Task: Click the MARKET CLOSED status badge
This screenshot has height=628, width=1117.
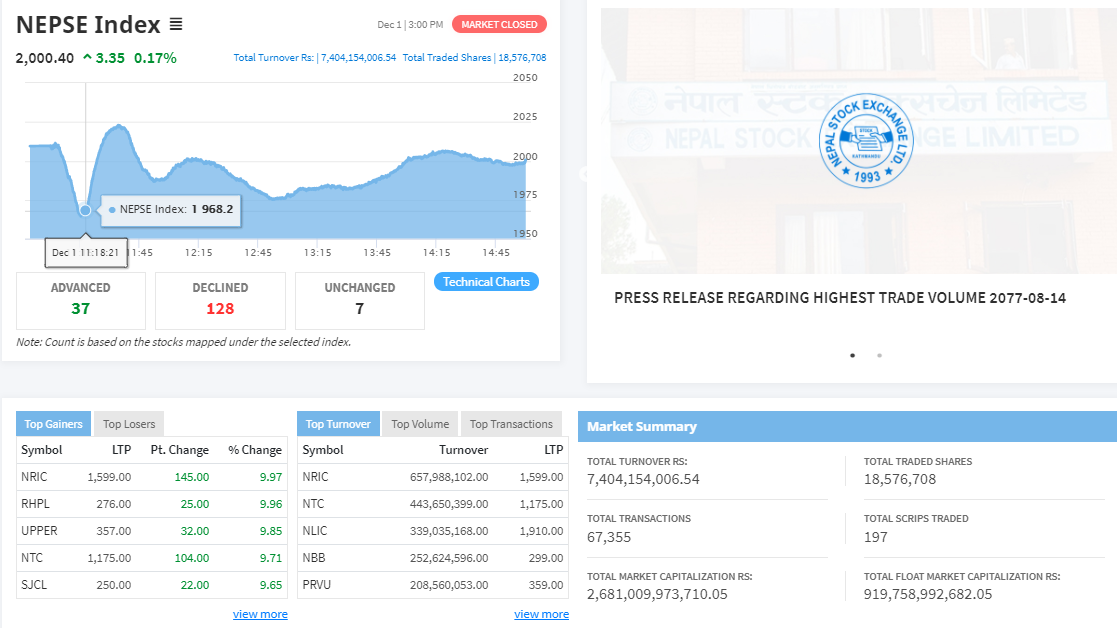Action: tap(499, 24)
